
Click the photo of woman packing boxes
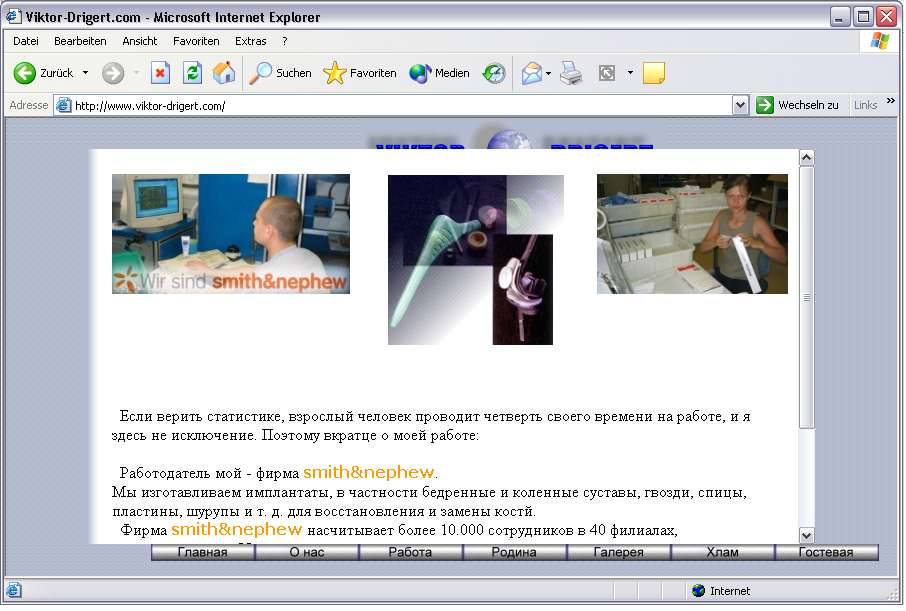tap(692, 234)
